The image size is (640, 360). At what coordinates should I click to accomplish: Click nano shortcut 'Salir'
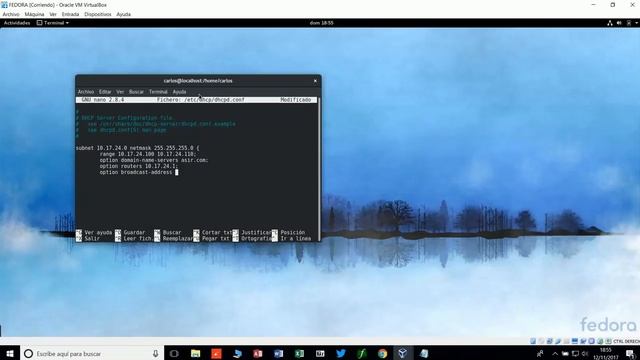(x=88, y=238)
